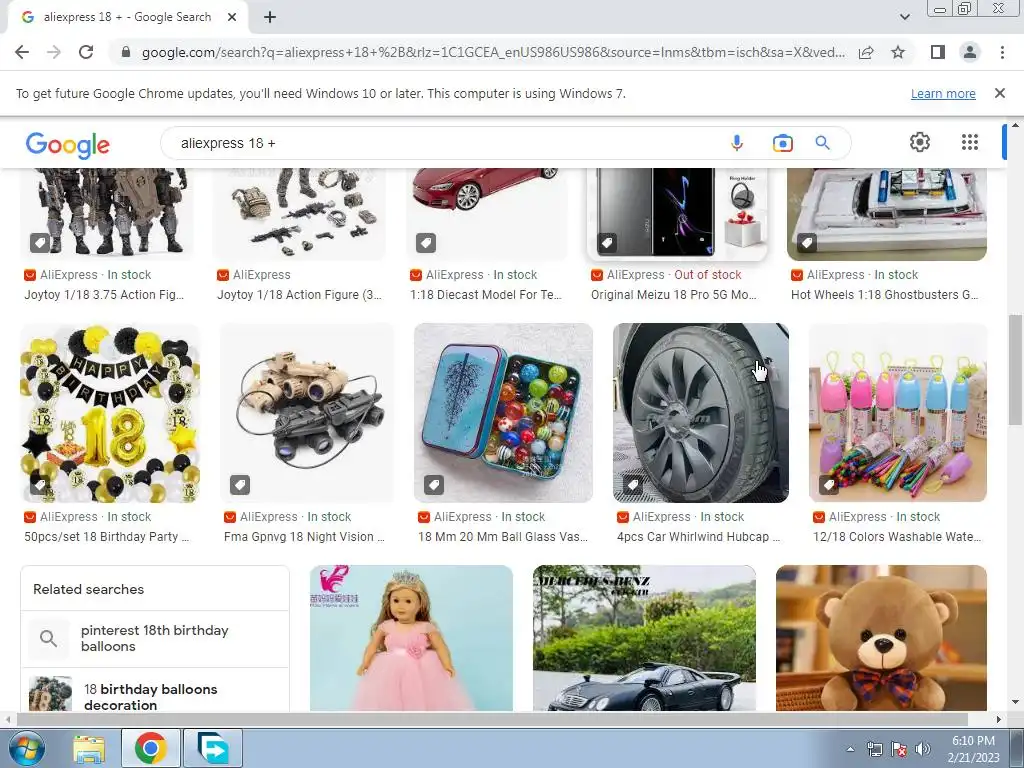The height and width of the screenshot is (768, 1024).
Task: Click the browser back arrow
Action: click(x=22, y=52)
